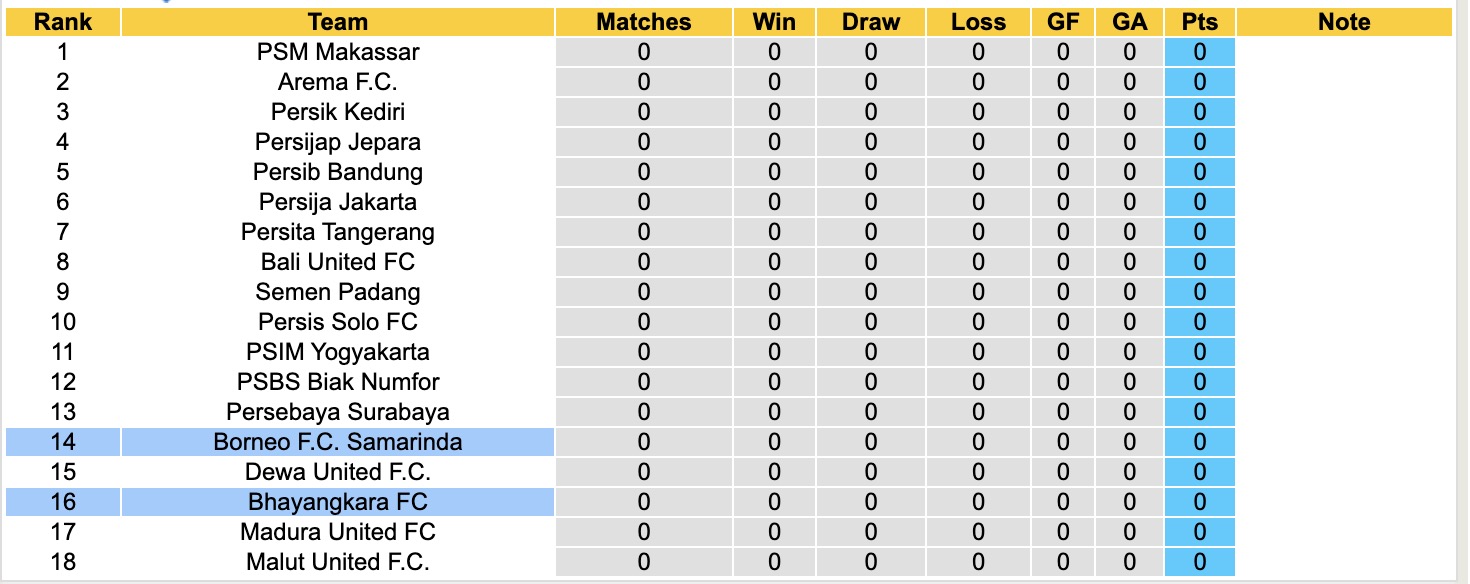Select the Arema F.C. team row
The height and width of the screenshot is (584, 1470).
(338, 82)
